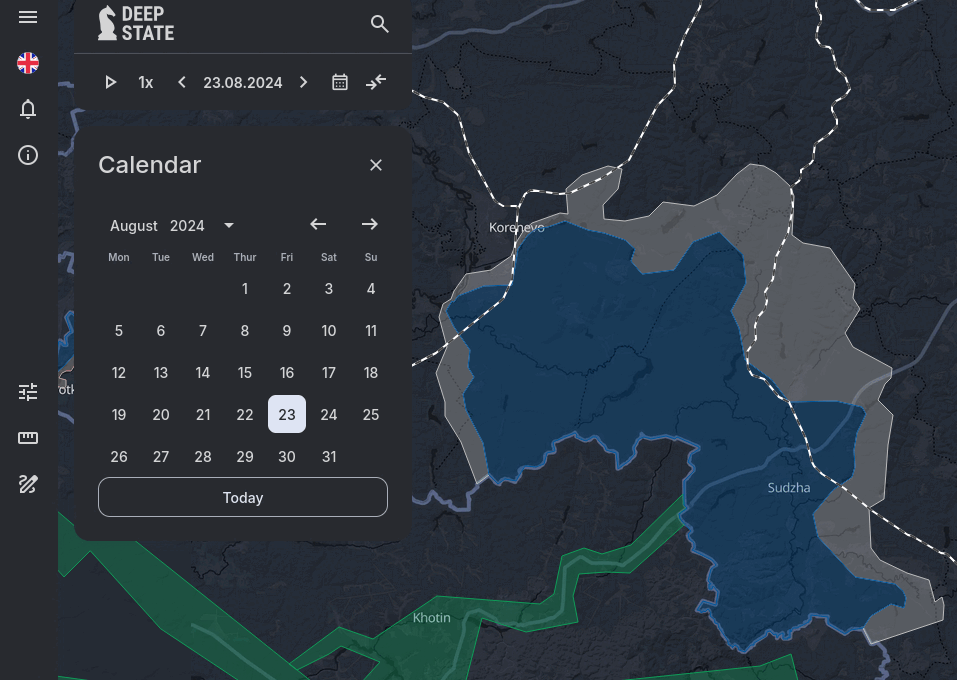Click the search magnifier icon
The height and width of the screenshot is (680, 957).
click(x=380, y=24)
